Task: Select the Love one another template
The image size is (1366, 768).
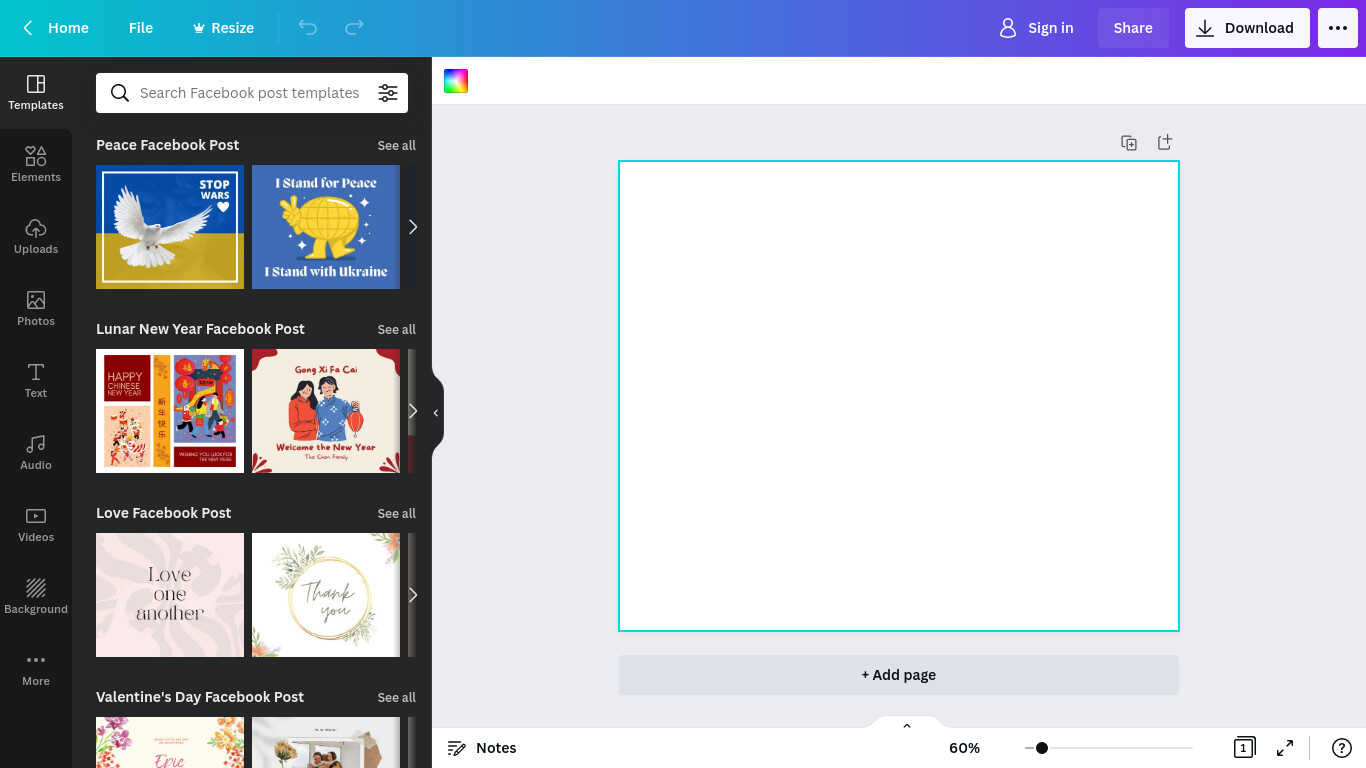Action: pyautogui.click(x=170, y=595)
